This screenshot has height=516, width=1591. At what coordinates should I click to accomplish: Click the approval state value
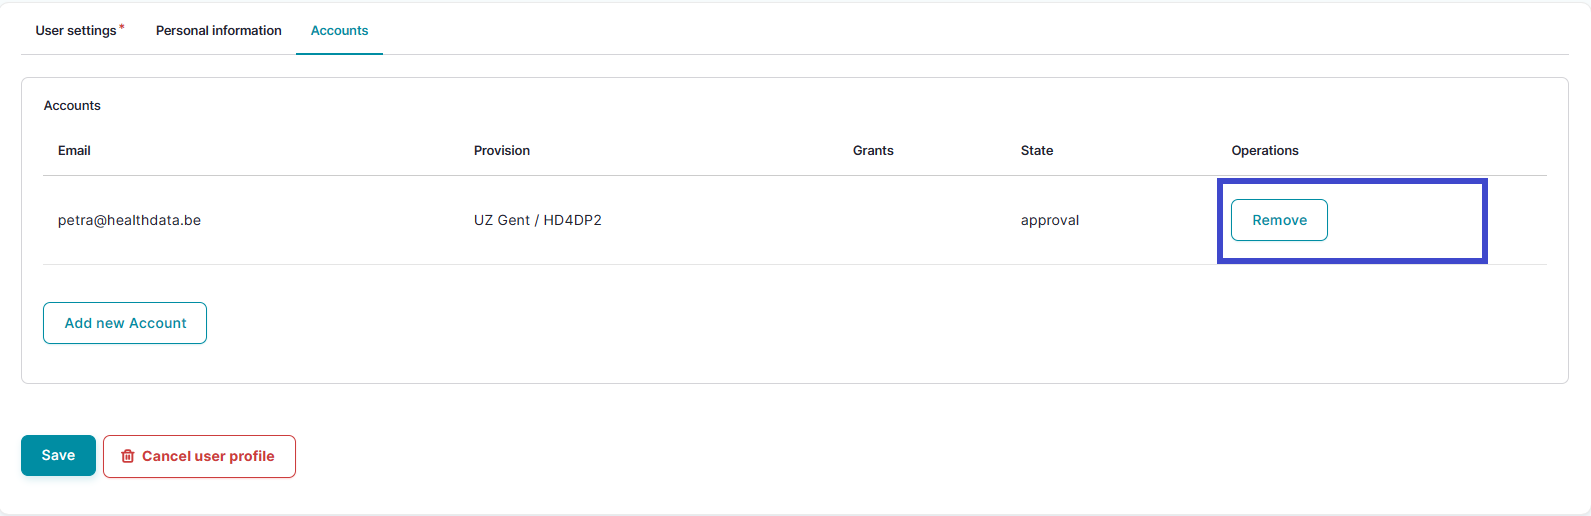point(1050,220)
